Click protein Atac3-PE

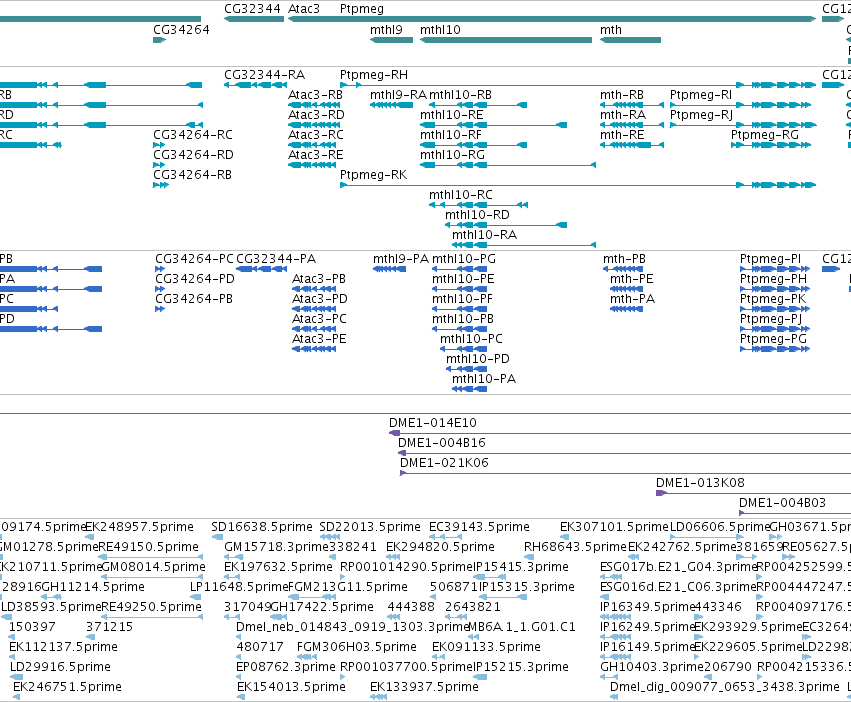pyautogui.click(x=319, y=339)
